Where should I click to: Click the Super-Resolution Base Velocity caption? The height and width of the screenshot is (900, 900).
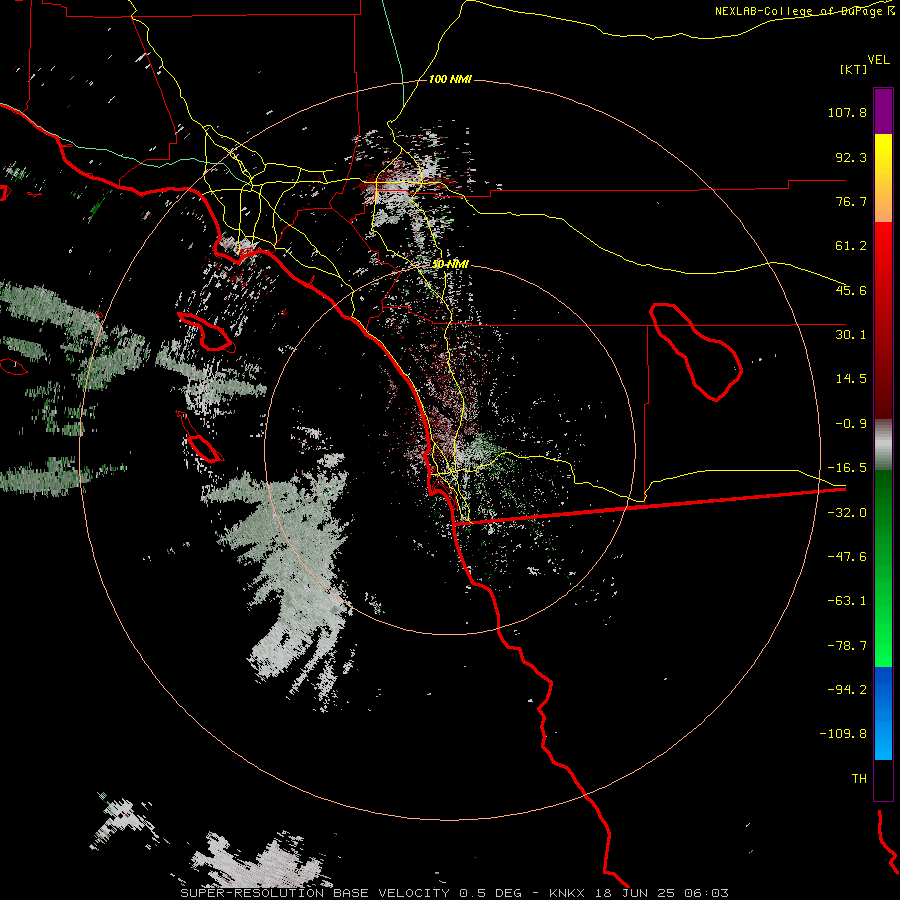[x=455, y=893]
